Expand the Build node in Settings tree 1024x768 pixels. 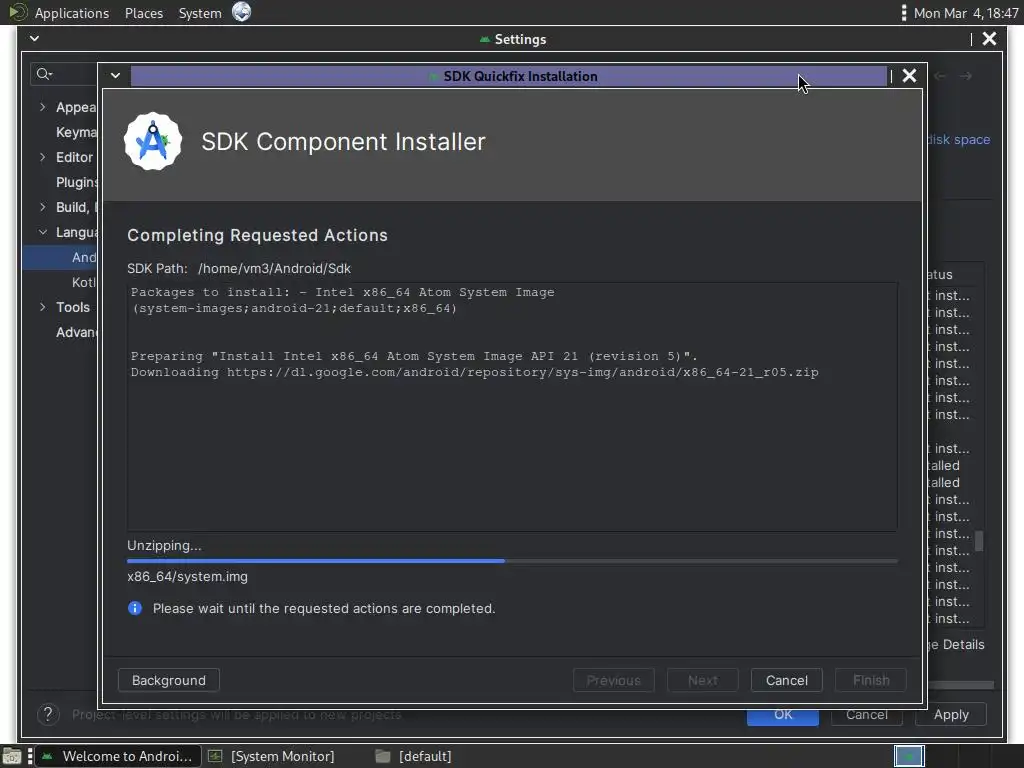pos(42,207)
